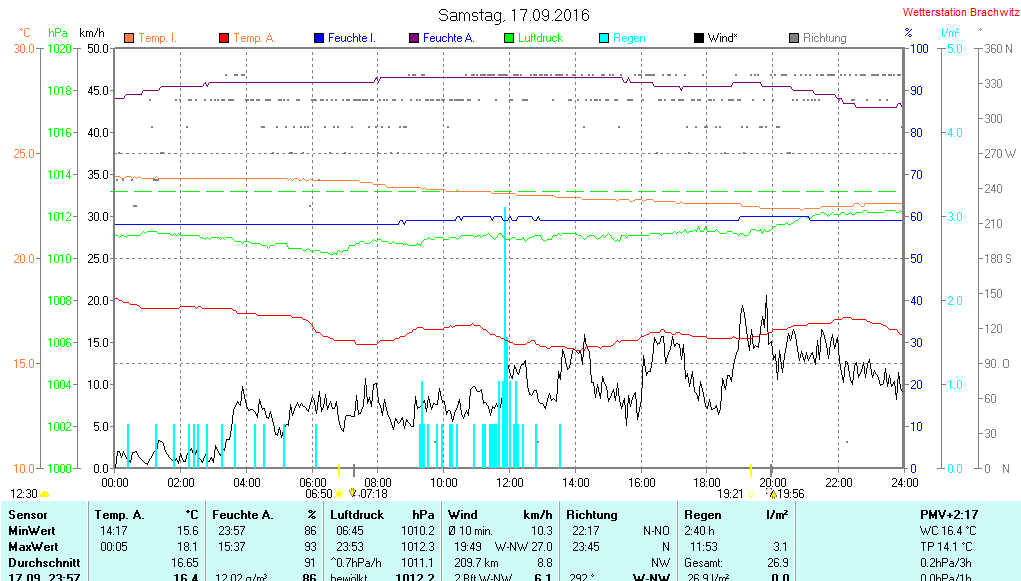Click the 12:00 time axis label

click(509, 482)
